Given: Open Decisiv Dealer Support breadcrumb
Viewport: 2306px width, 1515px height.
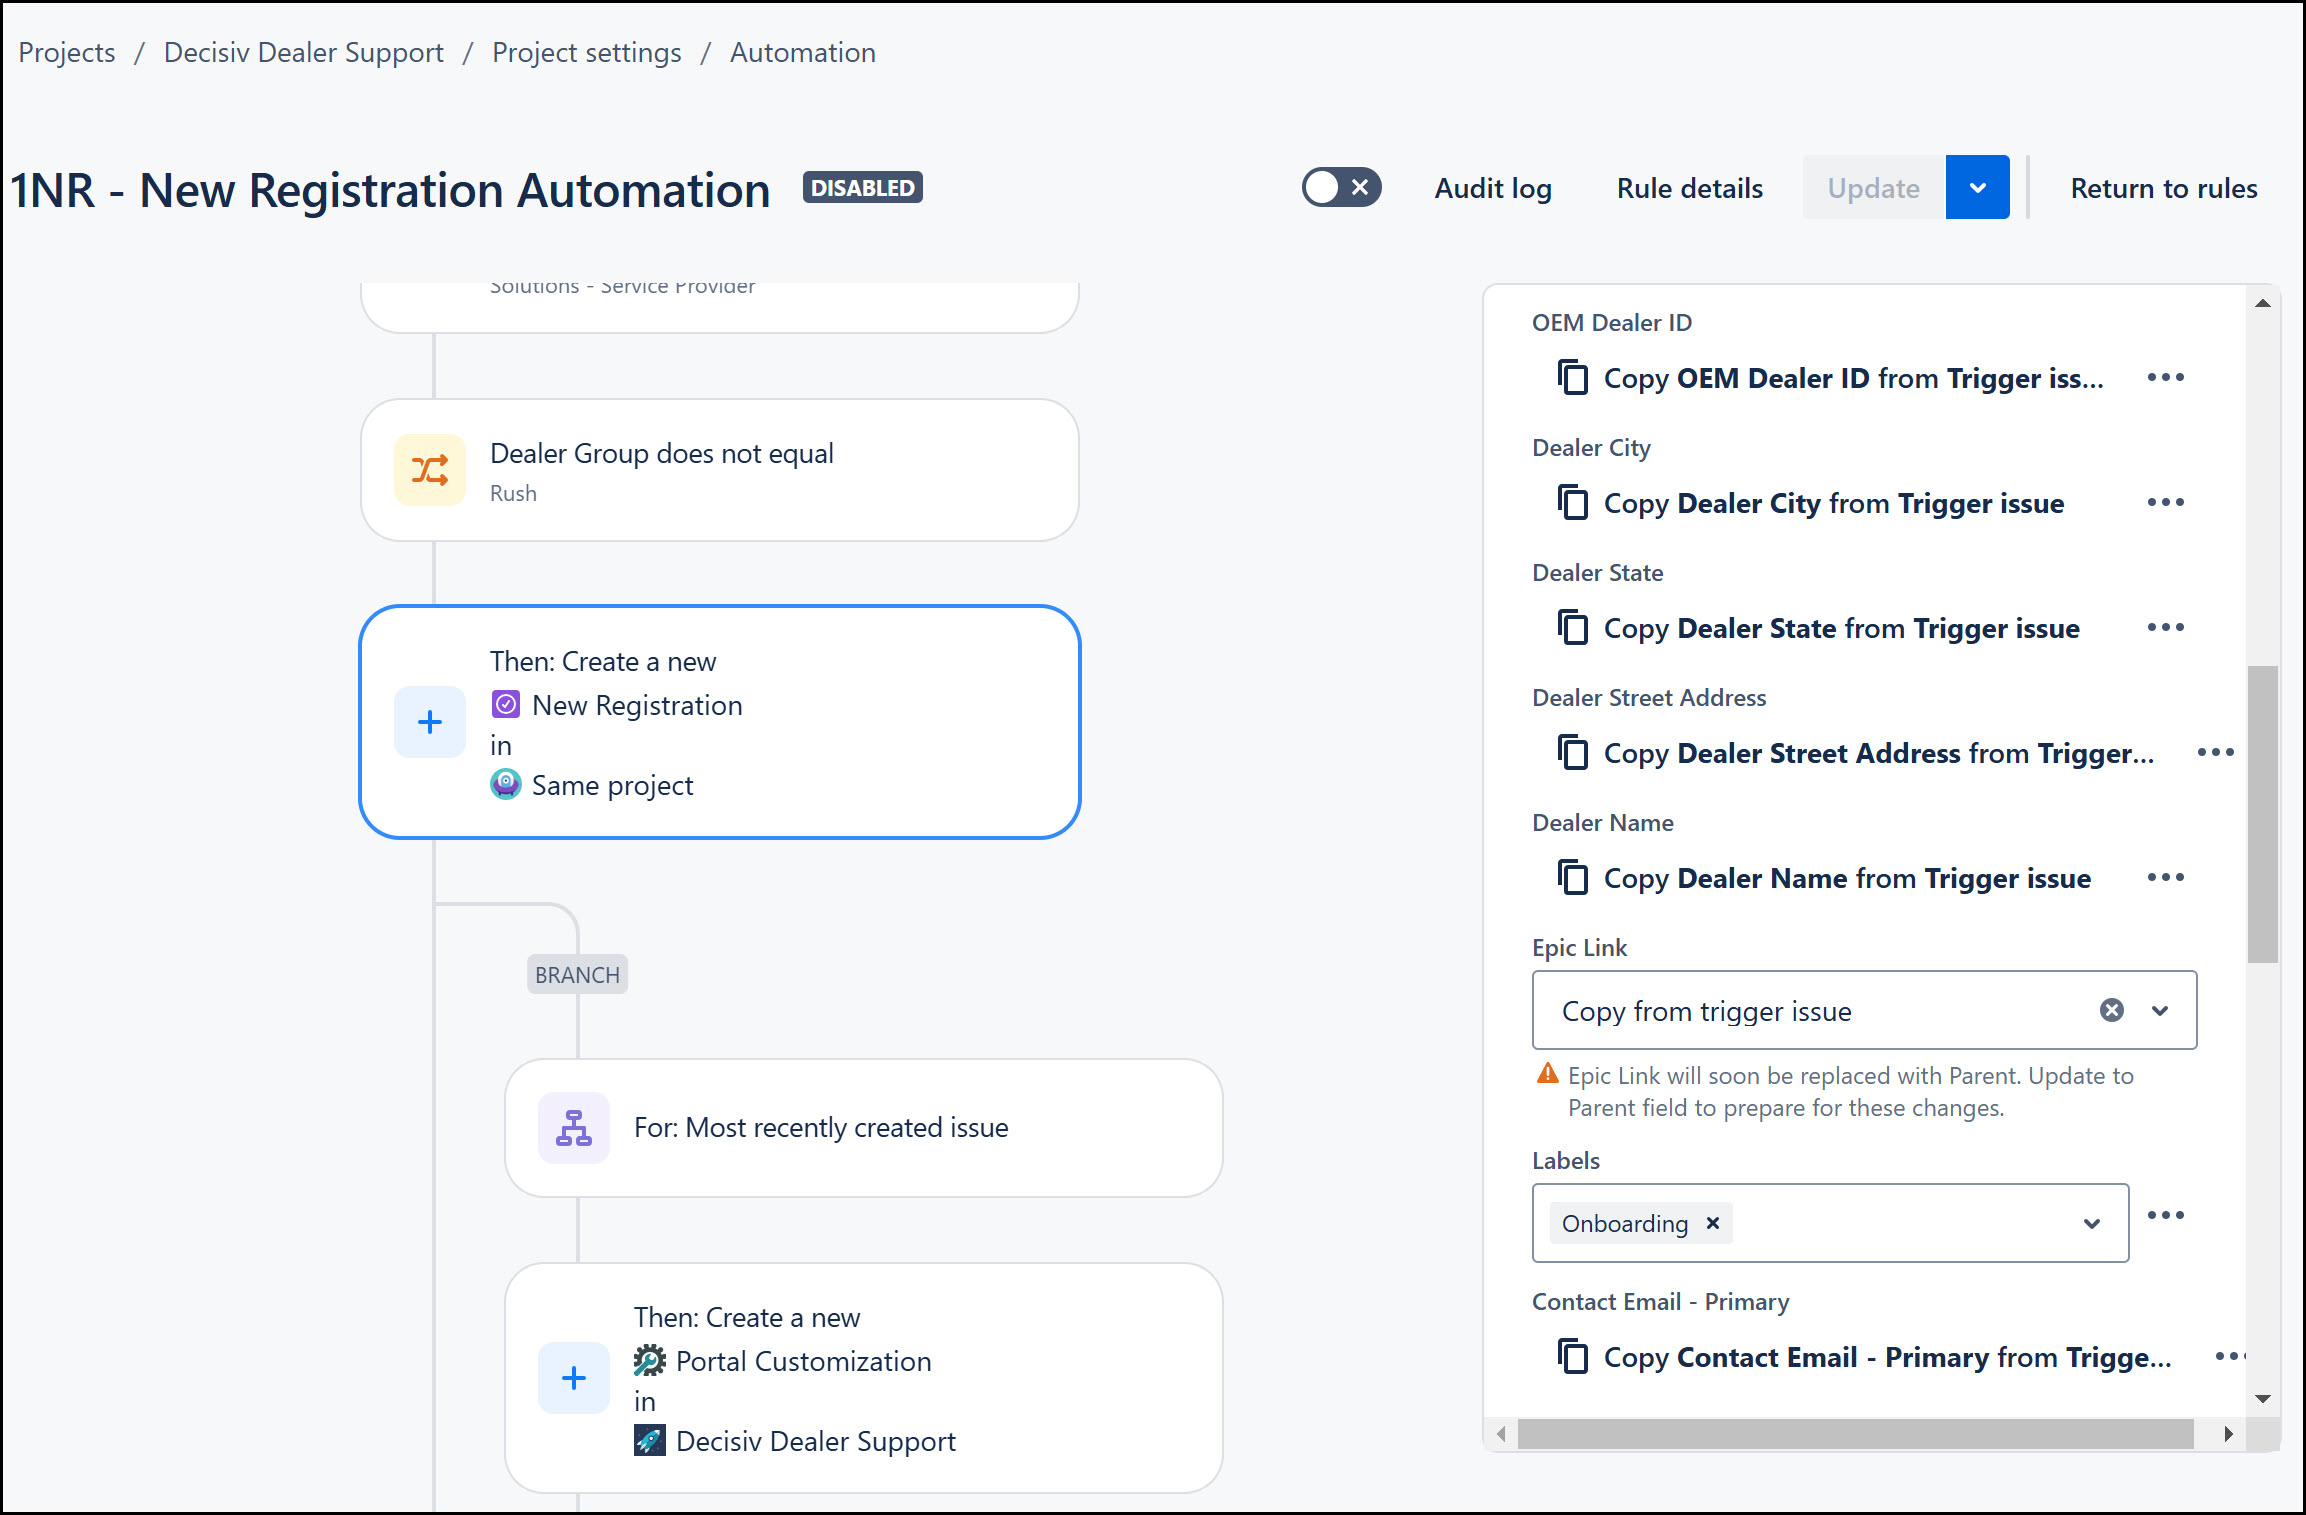Looking at the screenshot, I should (x=304, y=52).
